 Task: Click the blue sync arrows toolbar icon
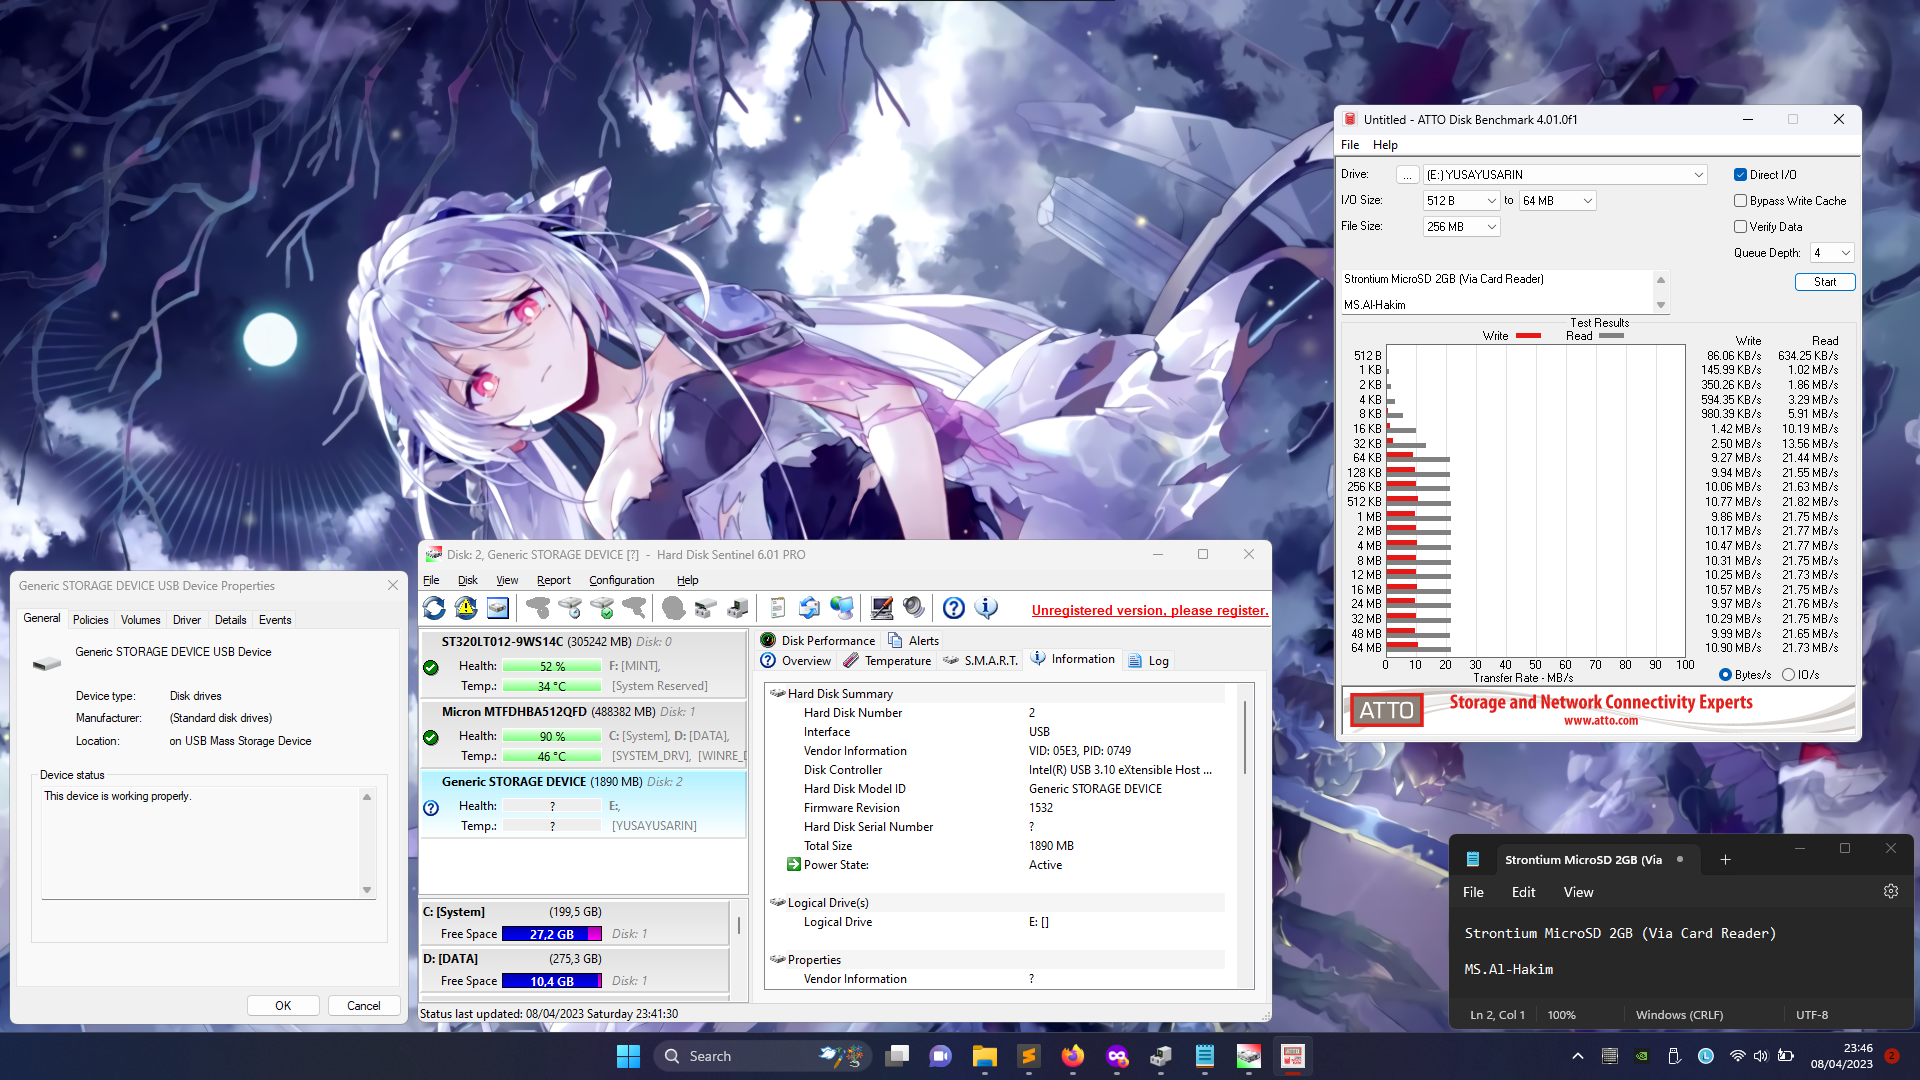coord(810,608)
